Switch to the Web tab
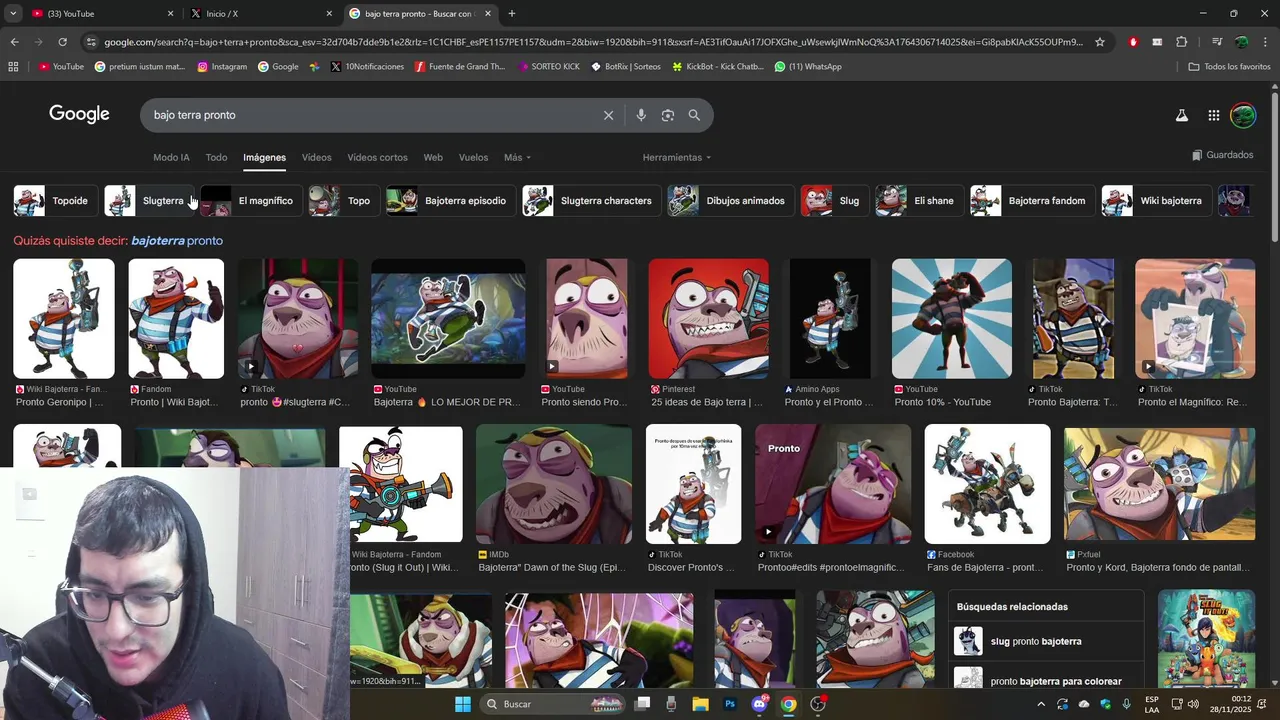The image size is (1280, 720). tap(433, 157)
